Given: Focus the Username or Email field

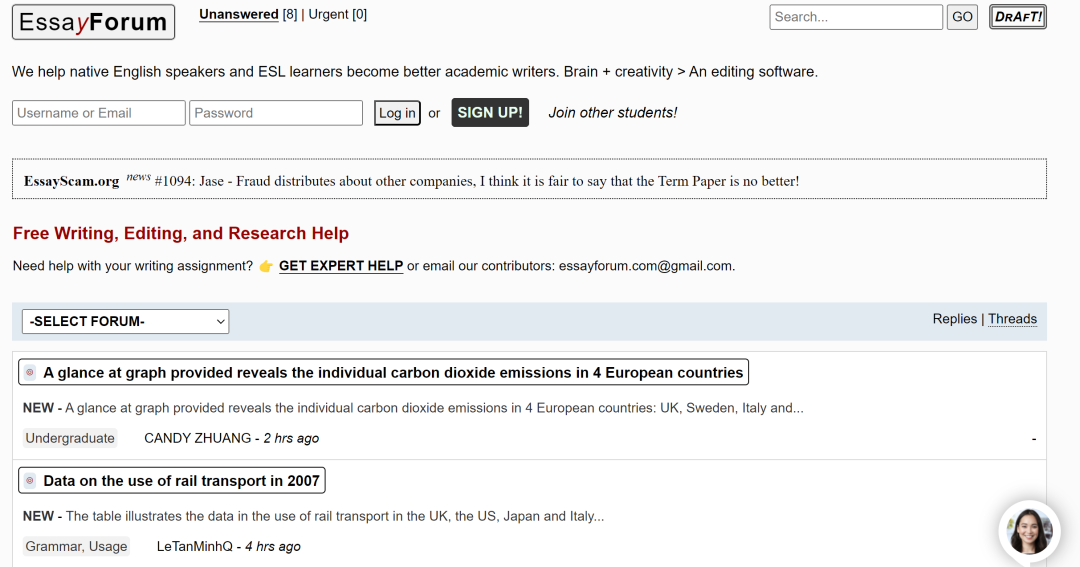Looking at the screenshot, I should pos(98,113).
